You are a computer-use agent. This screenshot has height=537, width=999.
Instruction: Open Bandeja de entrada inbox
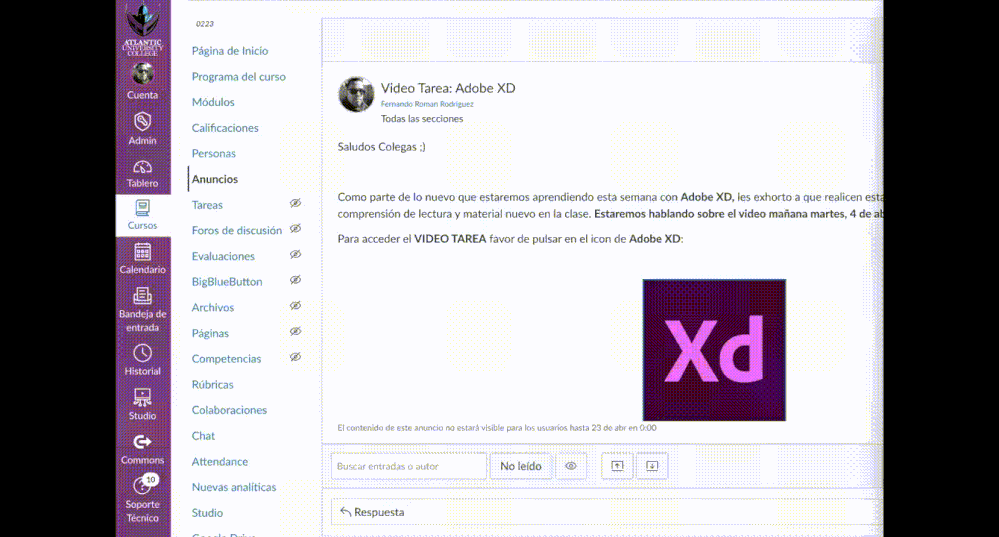click(142, 311)
